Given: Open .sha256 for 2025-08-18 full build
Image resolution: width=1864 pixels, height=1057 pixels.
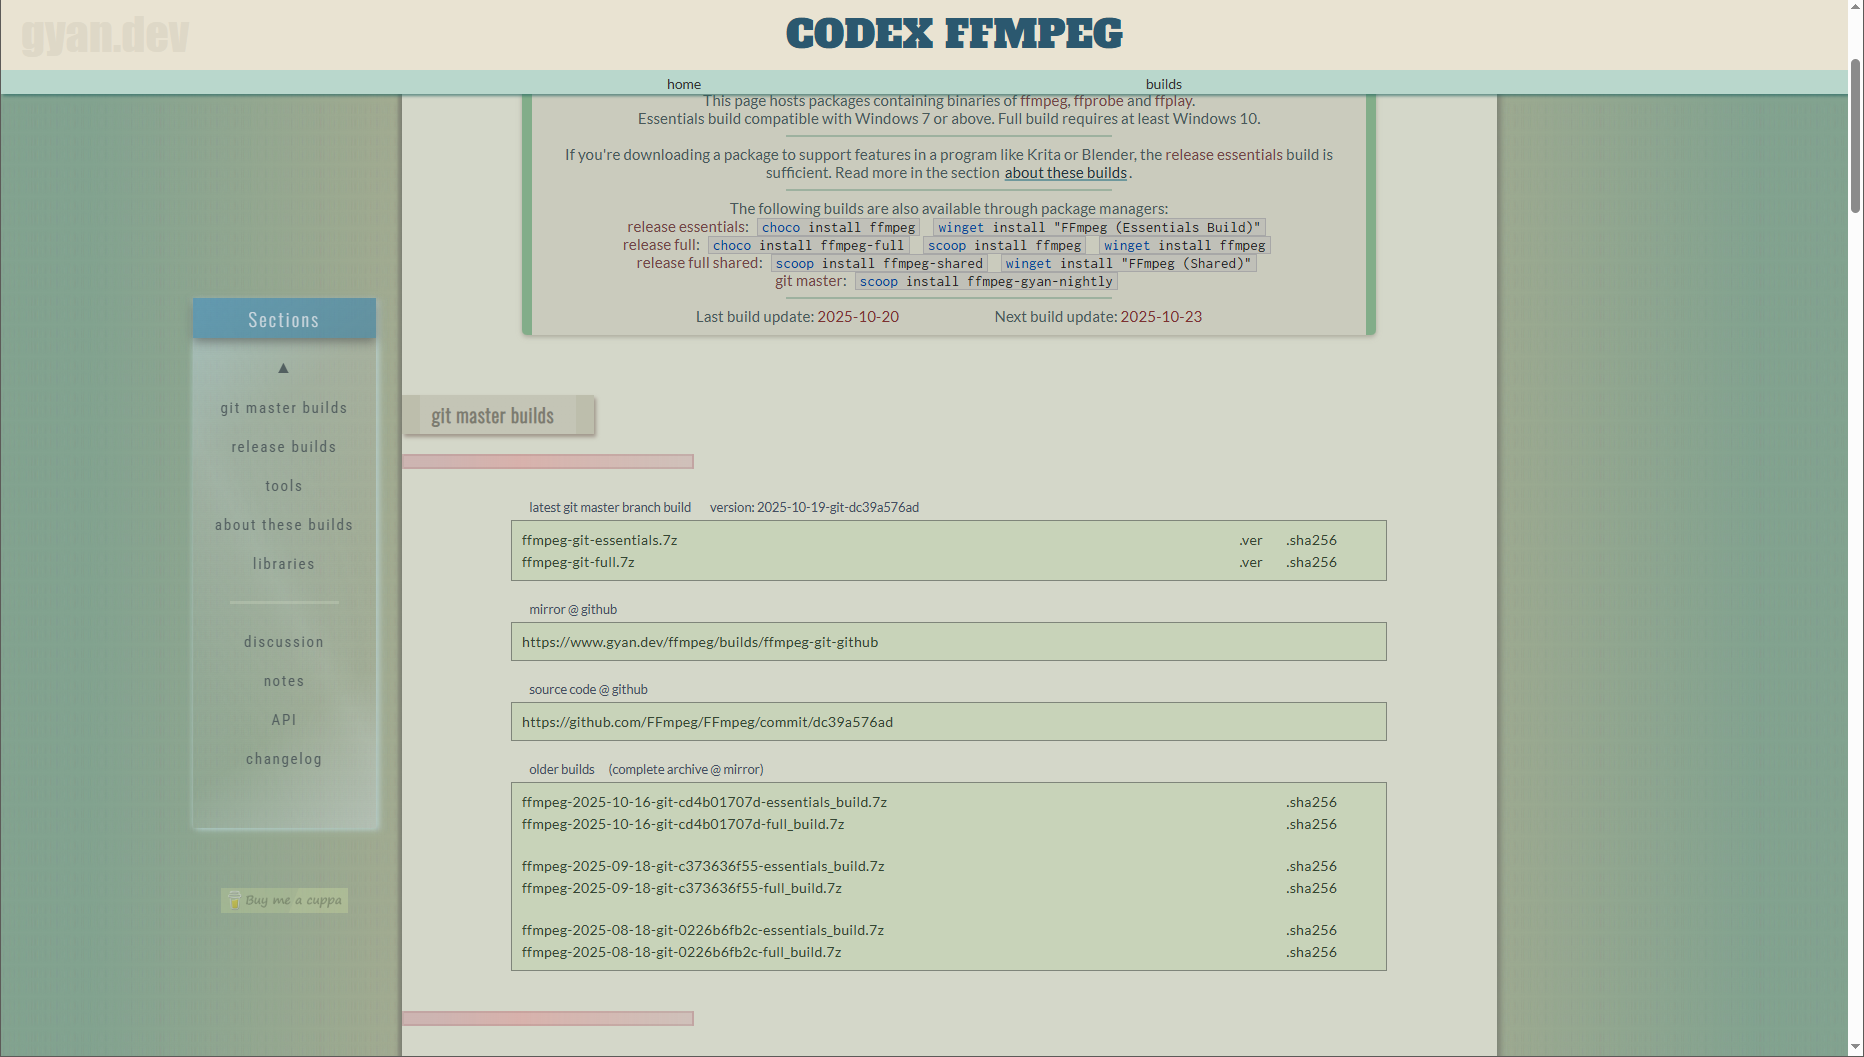Looking at the screenshot, I should point(1312,952).
